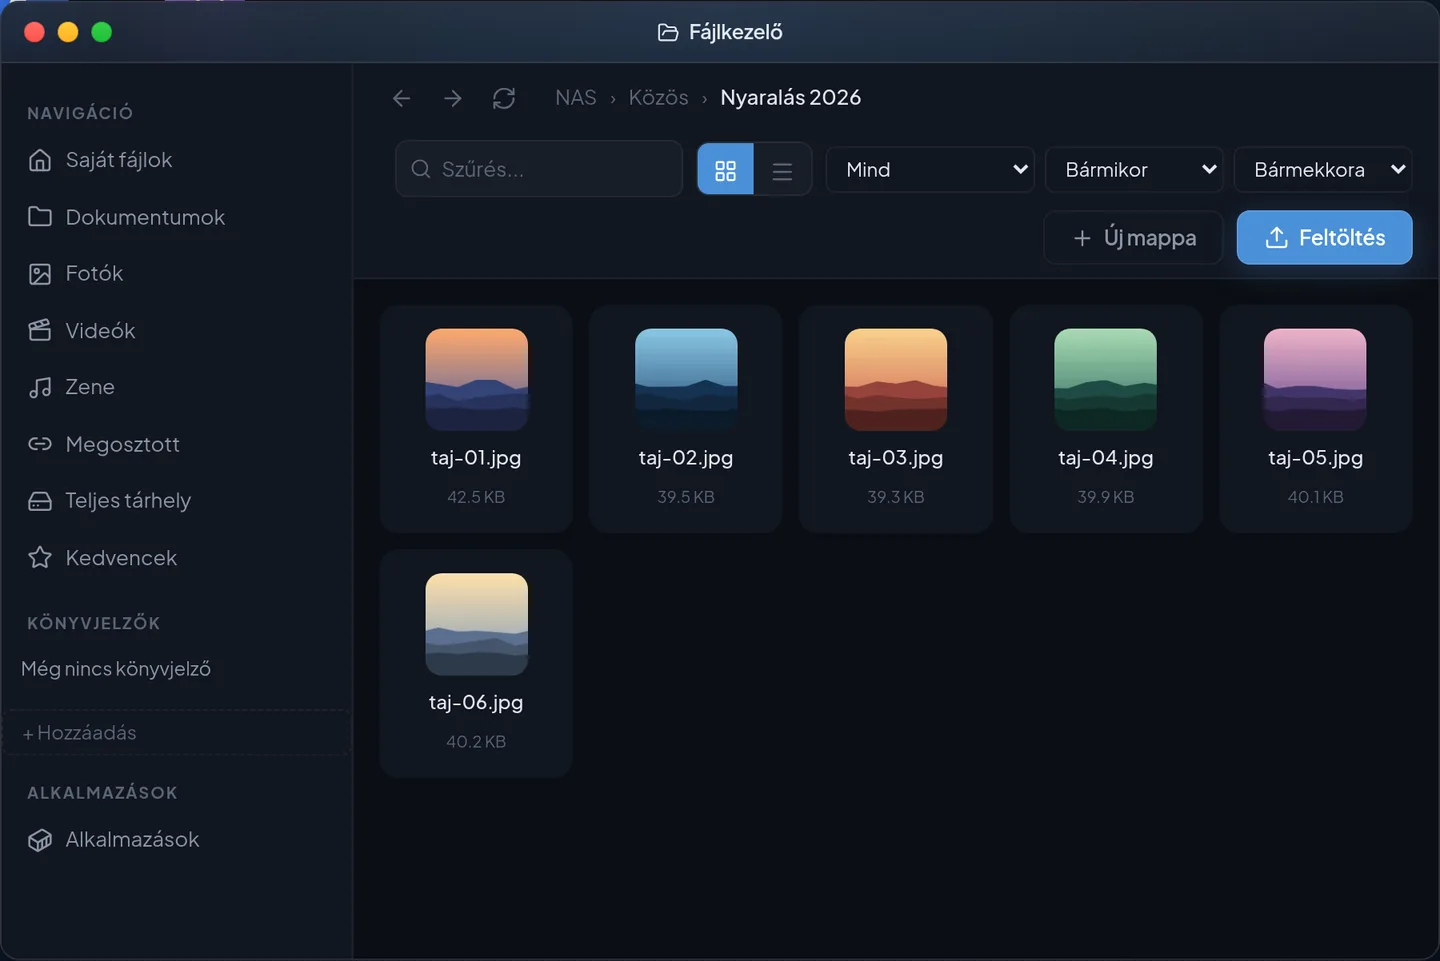The height and width of the screenshot is (961, 1440).
Task: Switch to grid view
Action: 725,170
